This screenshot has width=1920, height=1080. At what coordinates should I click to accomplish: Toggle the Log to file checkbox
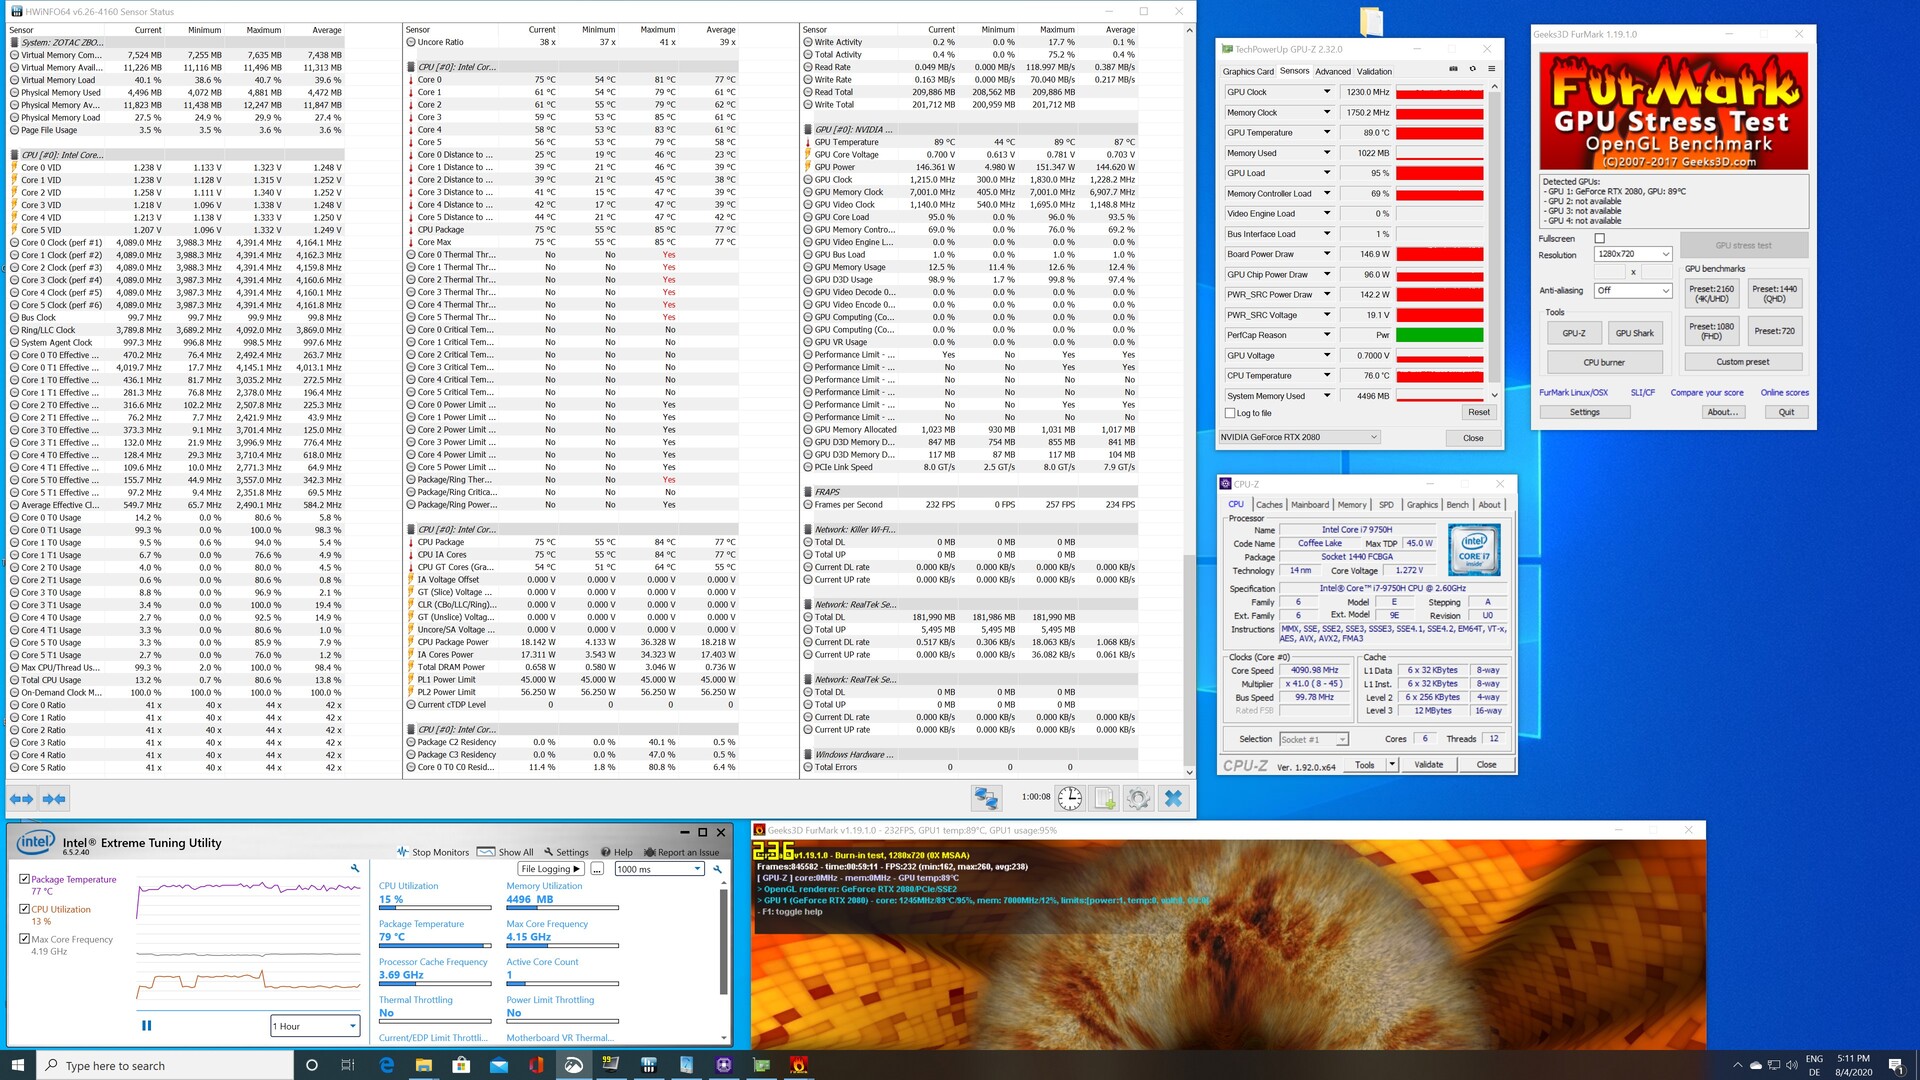(1230, 413)
